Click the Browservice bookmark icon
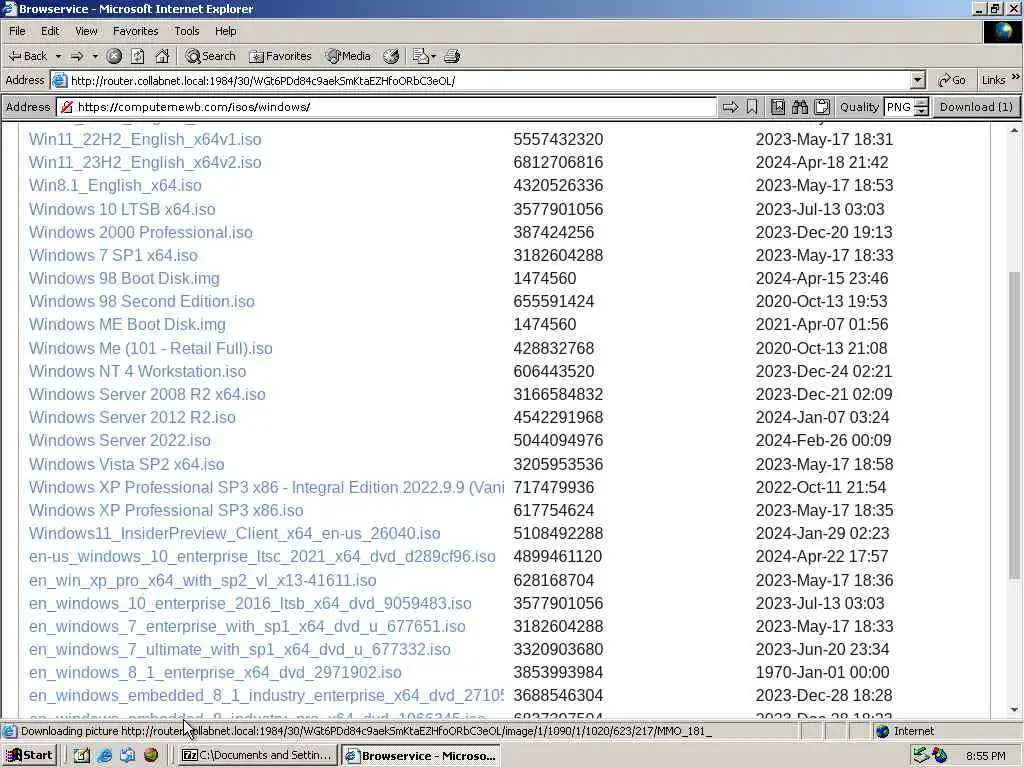Screen dimensions: 1024x768 pyautogui.click(x=752, y=106)
